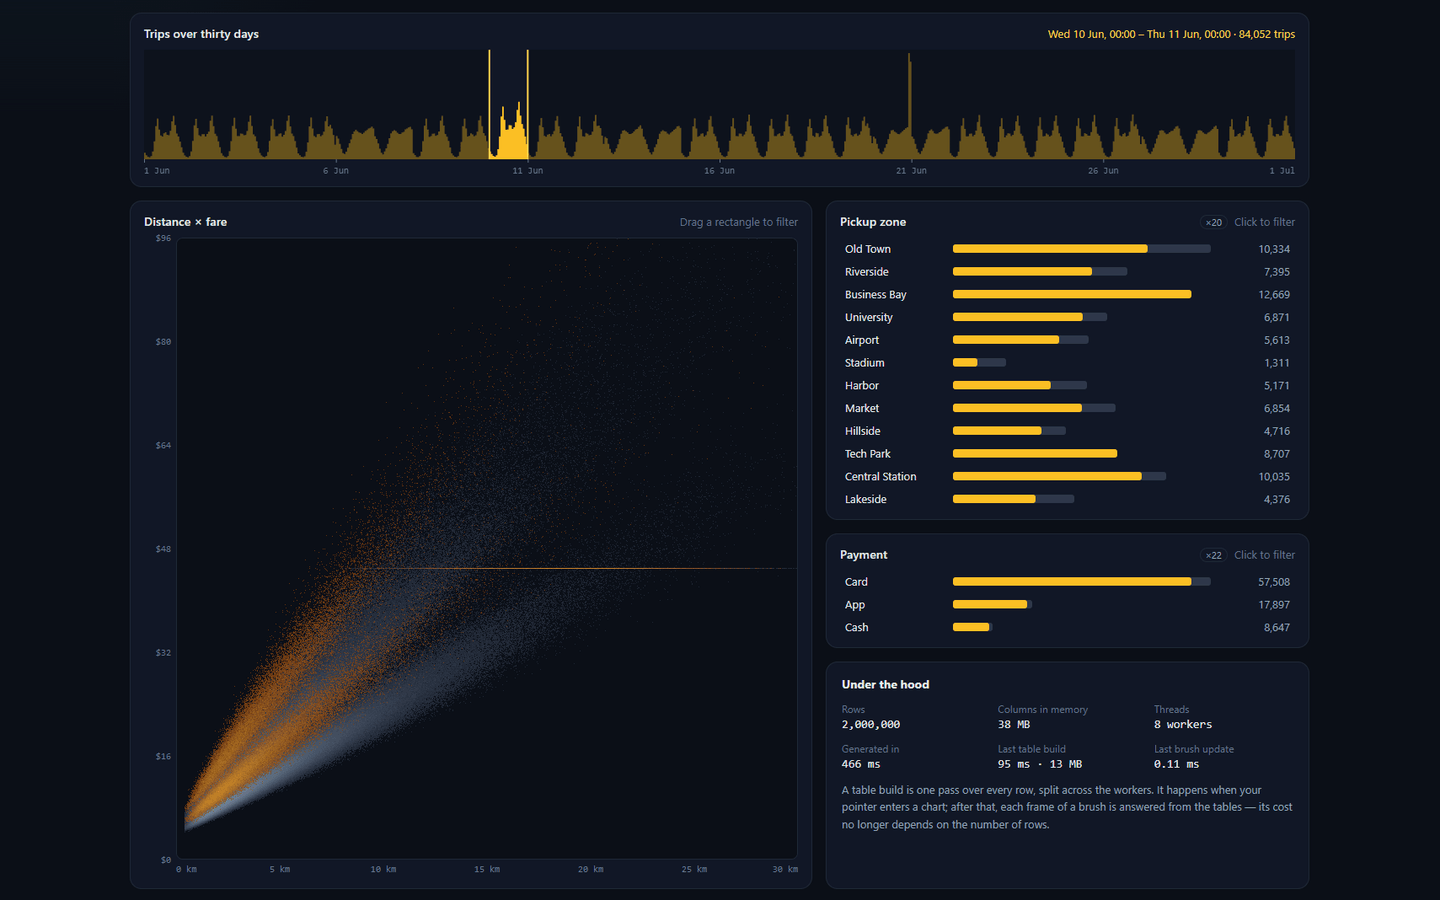Select the Business Bay zone row
This screenshot has height=900, width=1440.
[1067, 295]
